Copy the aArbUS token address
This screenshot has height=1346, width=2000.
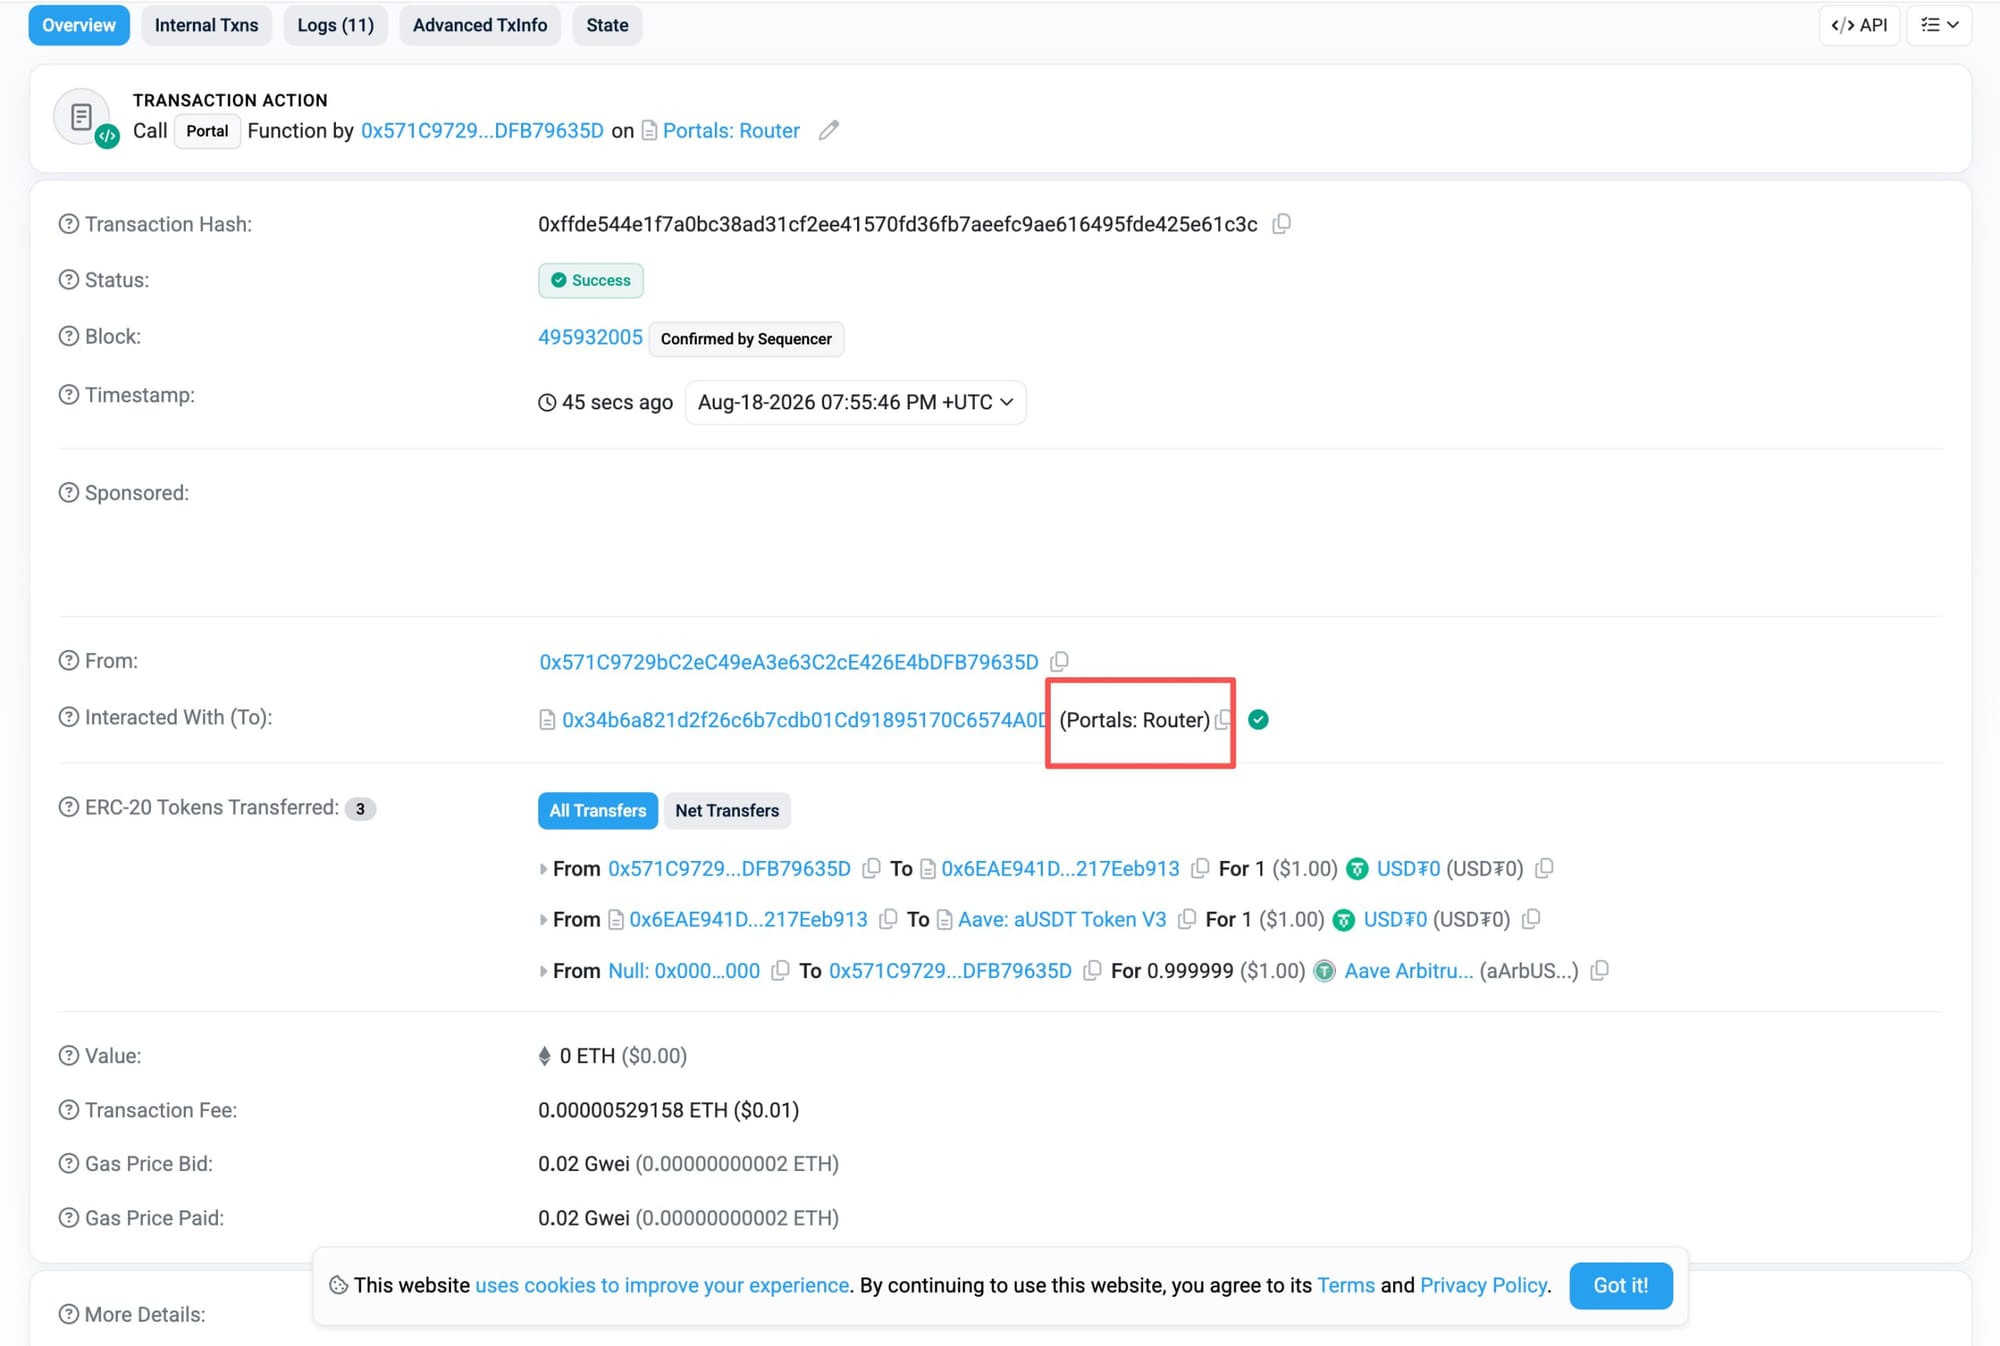click(1600, 971)
